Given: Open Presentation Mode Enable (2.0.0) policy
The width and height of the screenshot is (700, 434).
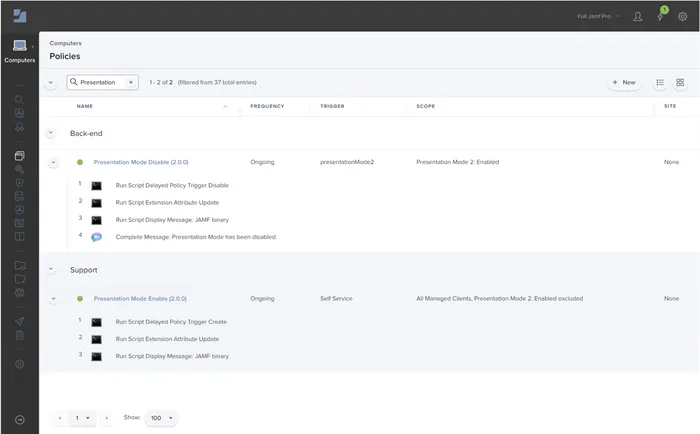Looking at the screenshot, I should coord(140,299).
